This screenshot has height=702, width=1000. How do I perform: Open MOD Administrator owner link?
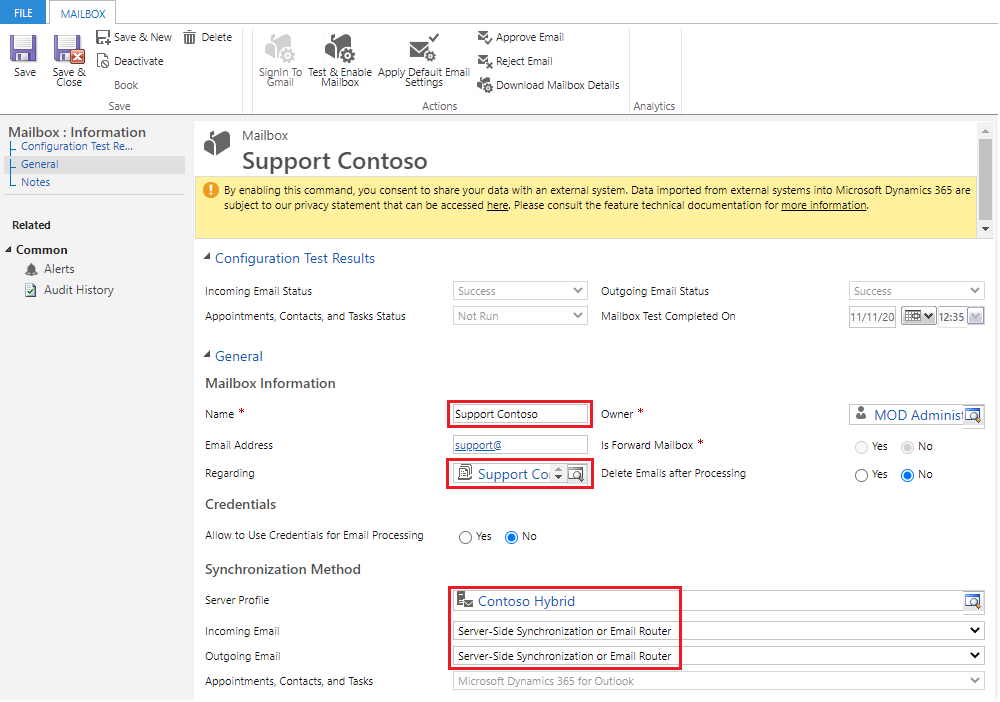[917, 416]
